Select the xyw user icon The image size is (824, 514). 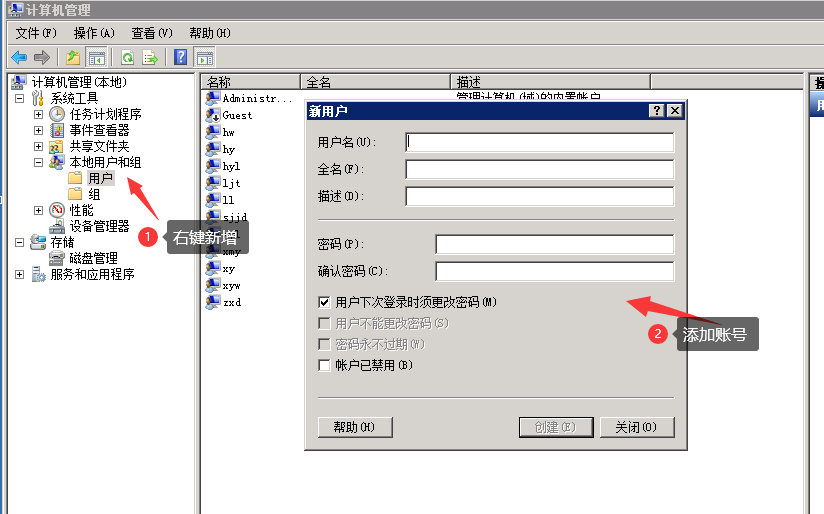pos(213,285)
